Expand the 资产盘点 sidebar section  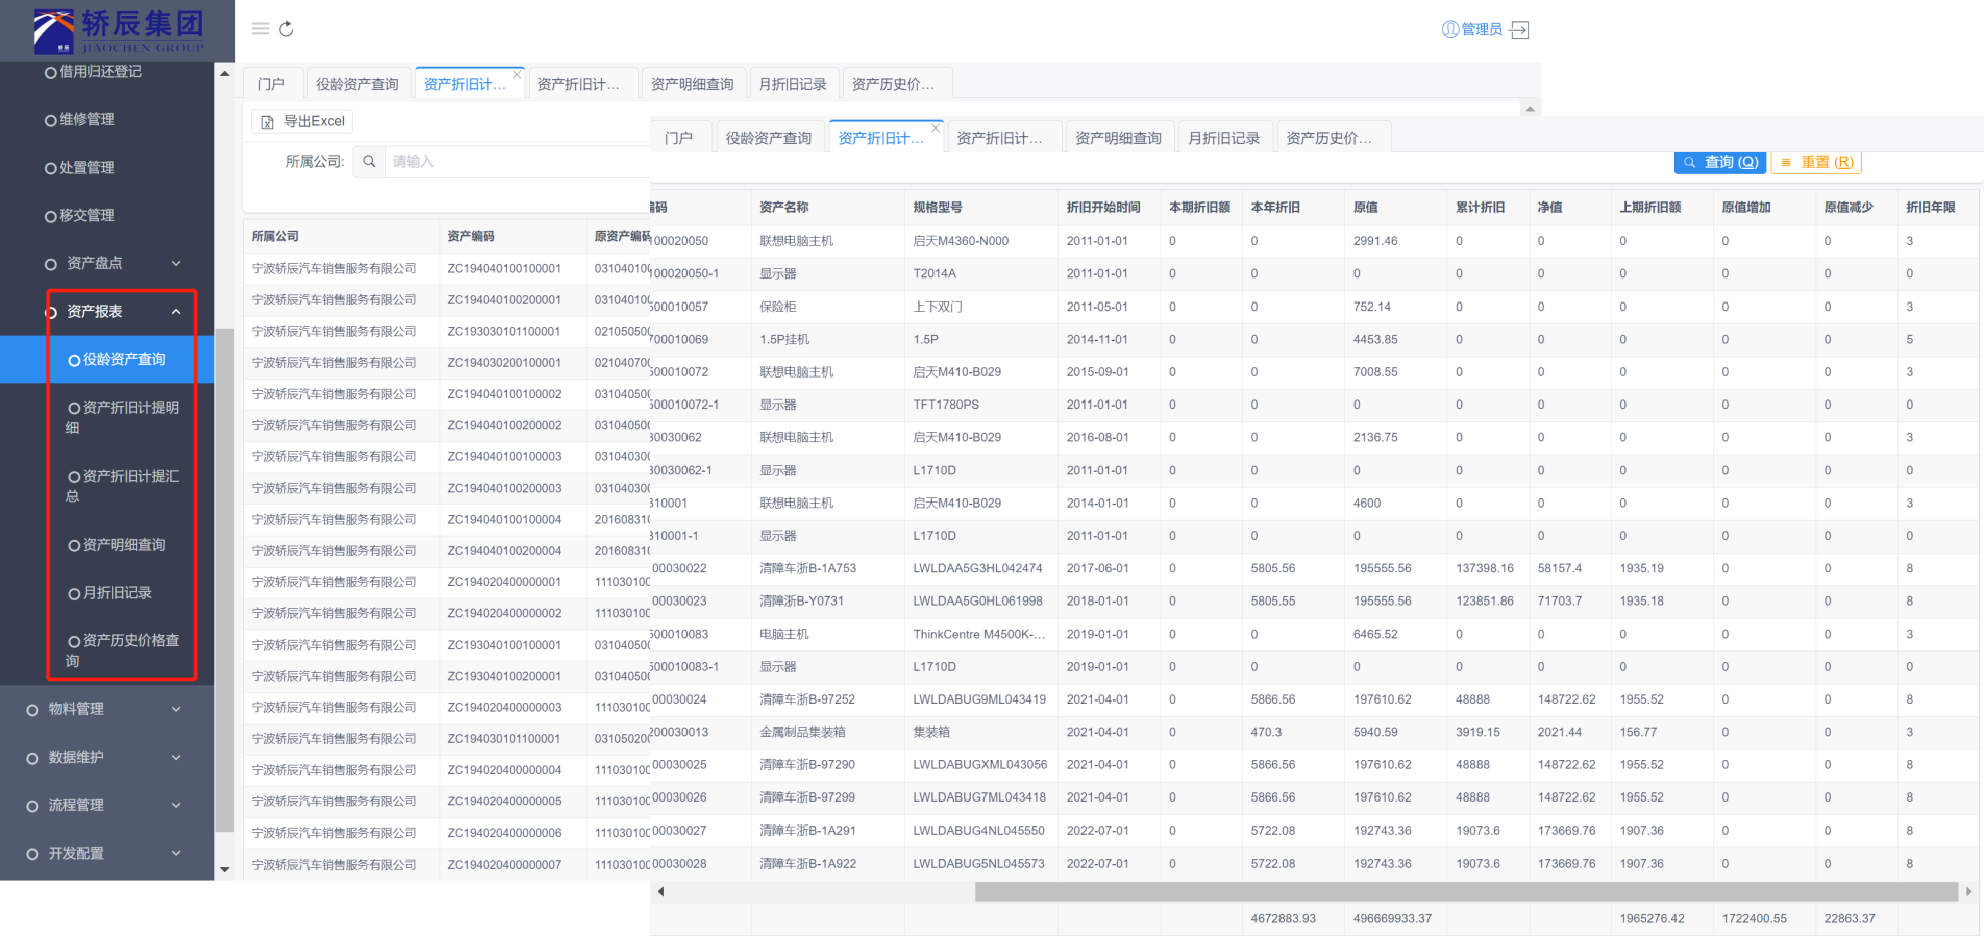(x=110, y=264)
